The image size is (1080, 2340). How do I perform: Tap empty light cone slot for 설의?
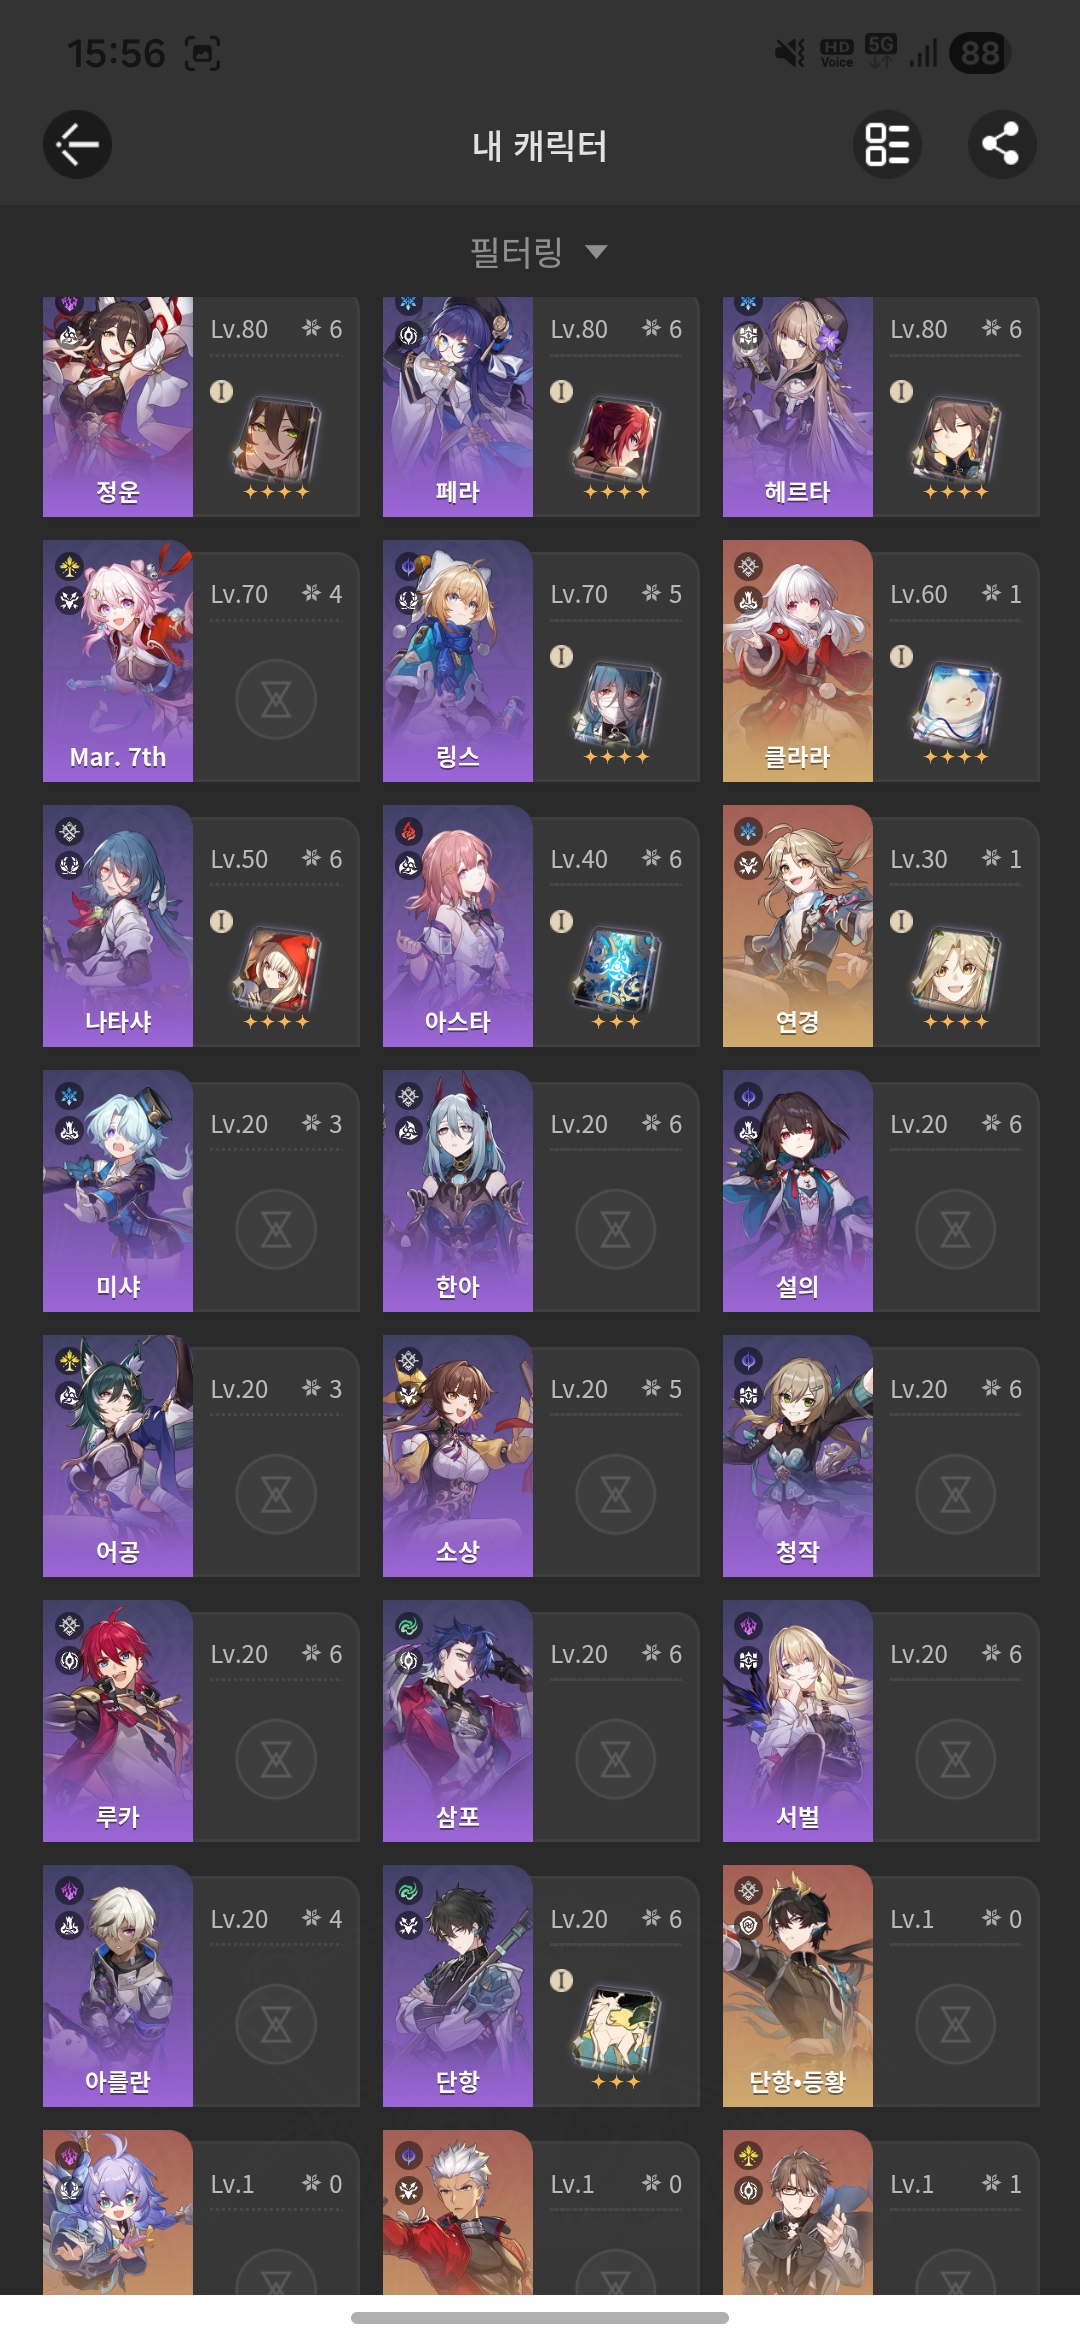pyautogui.click(x=956, y=1229)
